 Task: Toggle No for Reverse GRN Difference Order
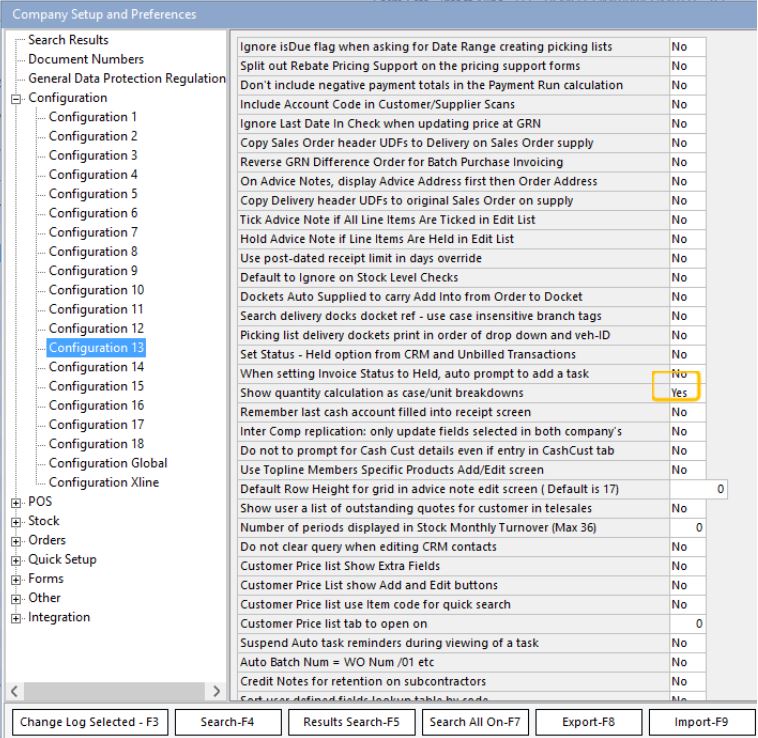point(687,162)
